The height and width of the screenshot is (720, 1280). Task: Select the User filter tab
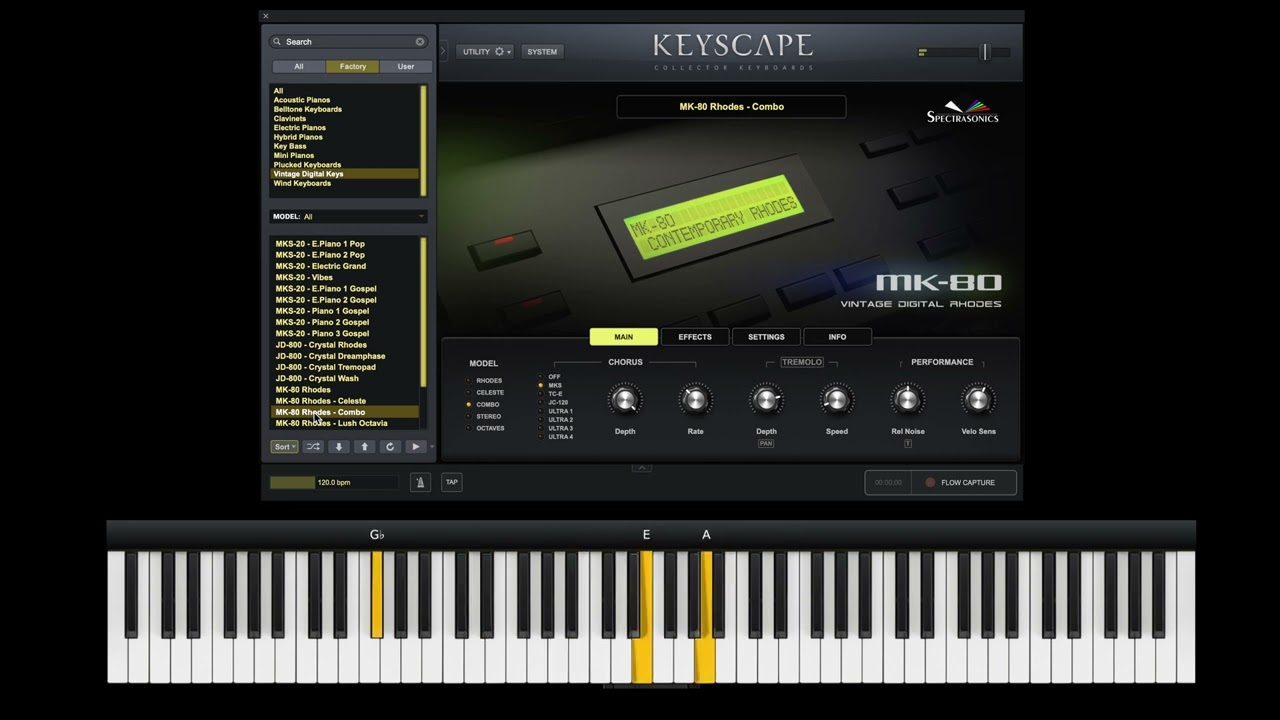[405, 67]
